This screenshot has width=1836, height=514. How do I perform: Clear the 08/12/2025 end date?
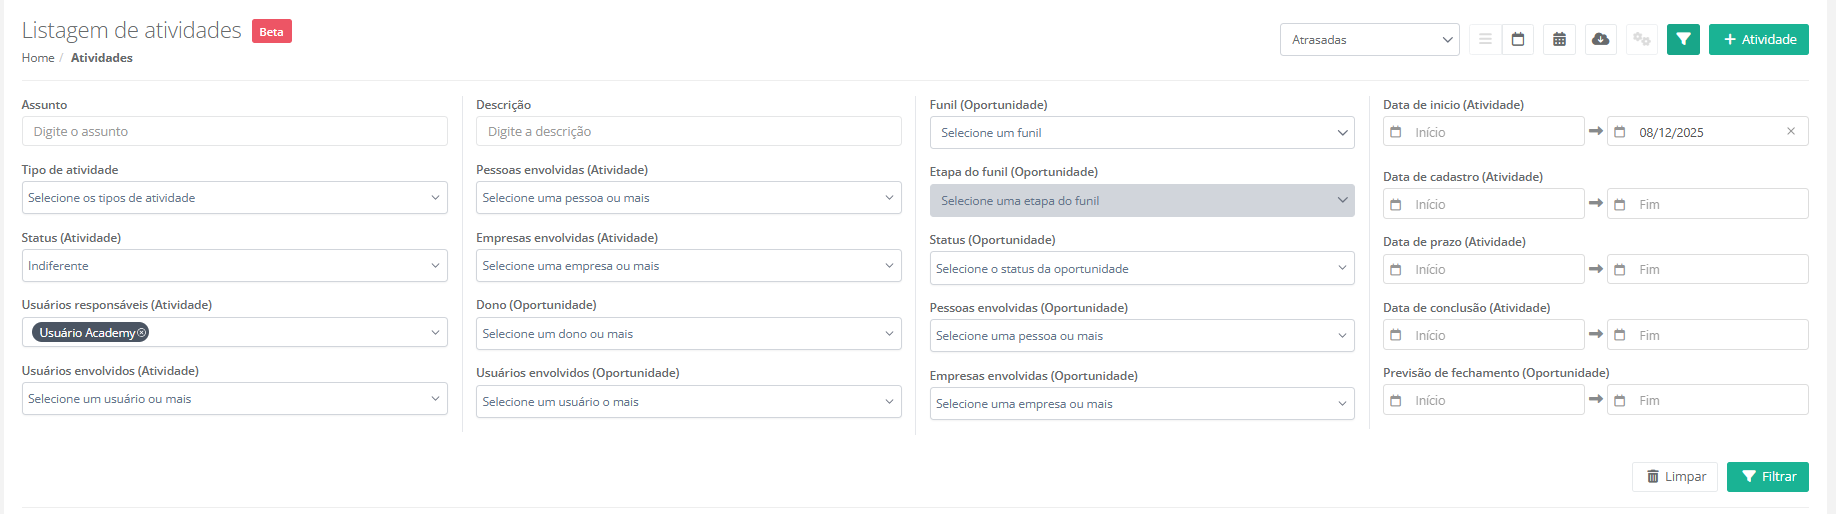point(1790,132)
